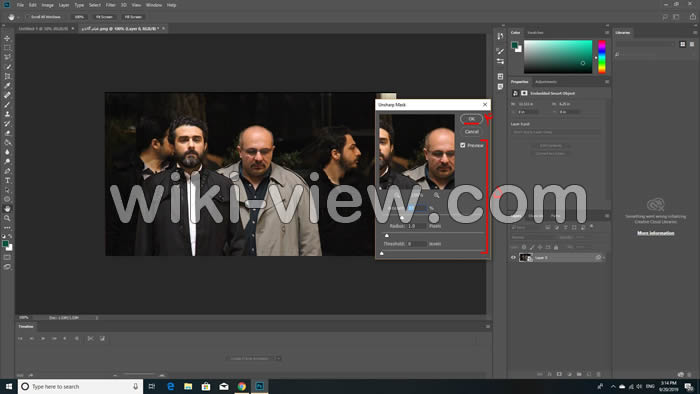Switch to the Untitled-1 document tab

(43, 29)
